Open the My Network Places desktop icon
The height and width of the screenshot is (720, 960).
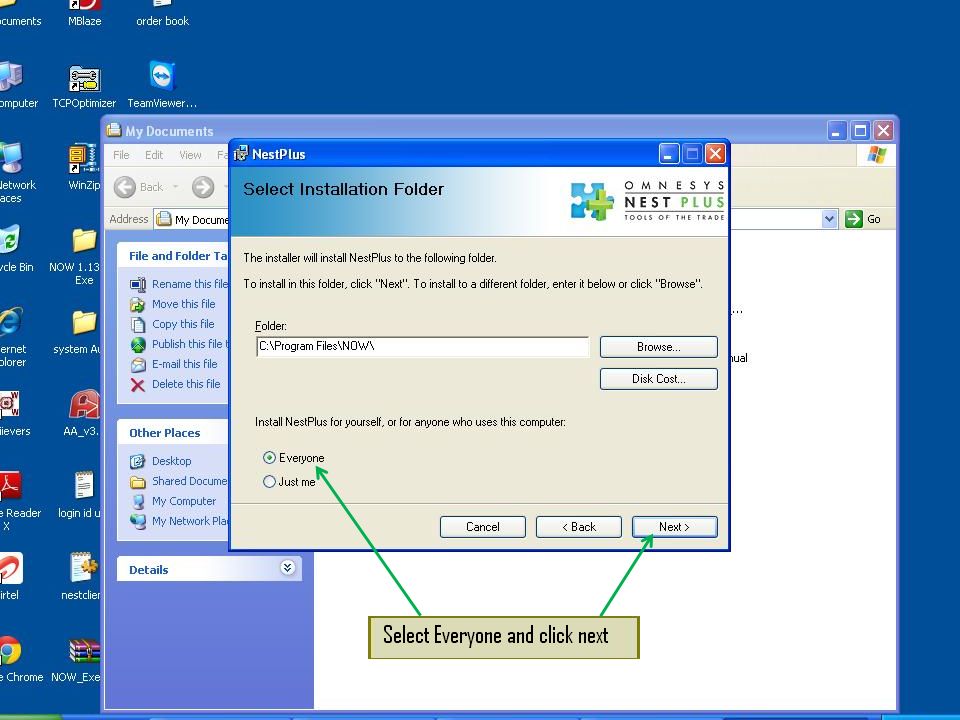(x=11, y=159)
